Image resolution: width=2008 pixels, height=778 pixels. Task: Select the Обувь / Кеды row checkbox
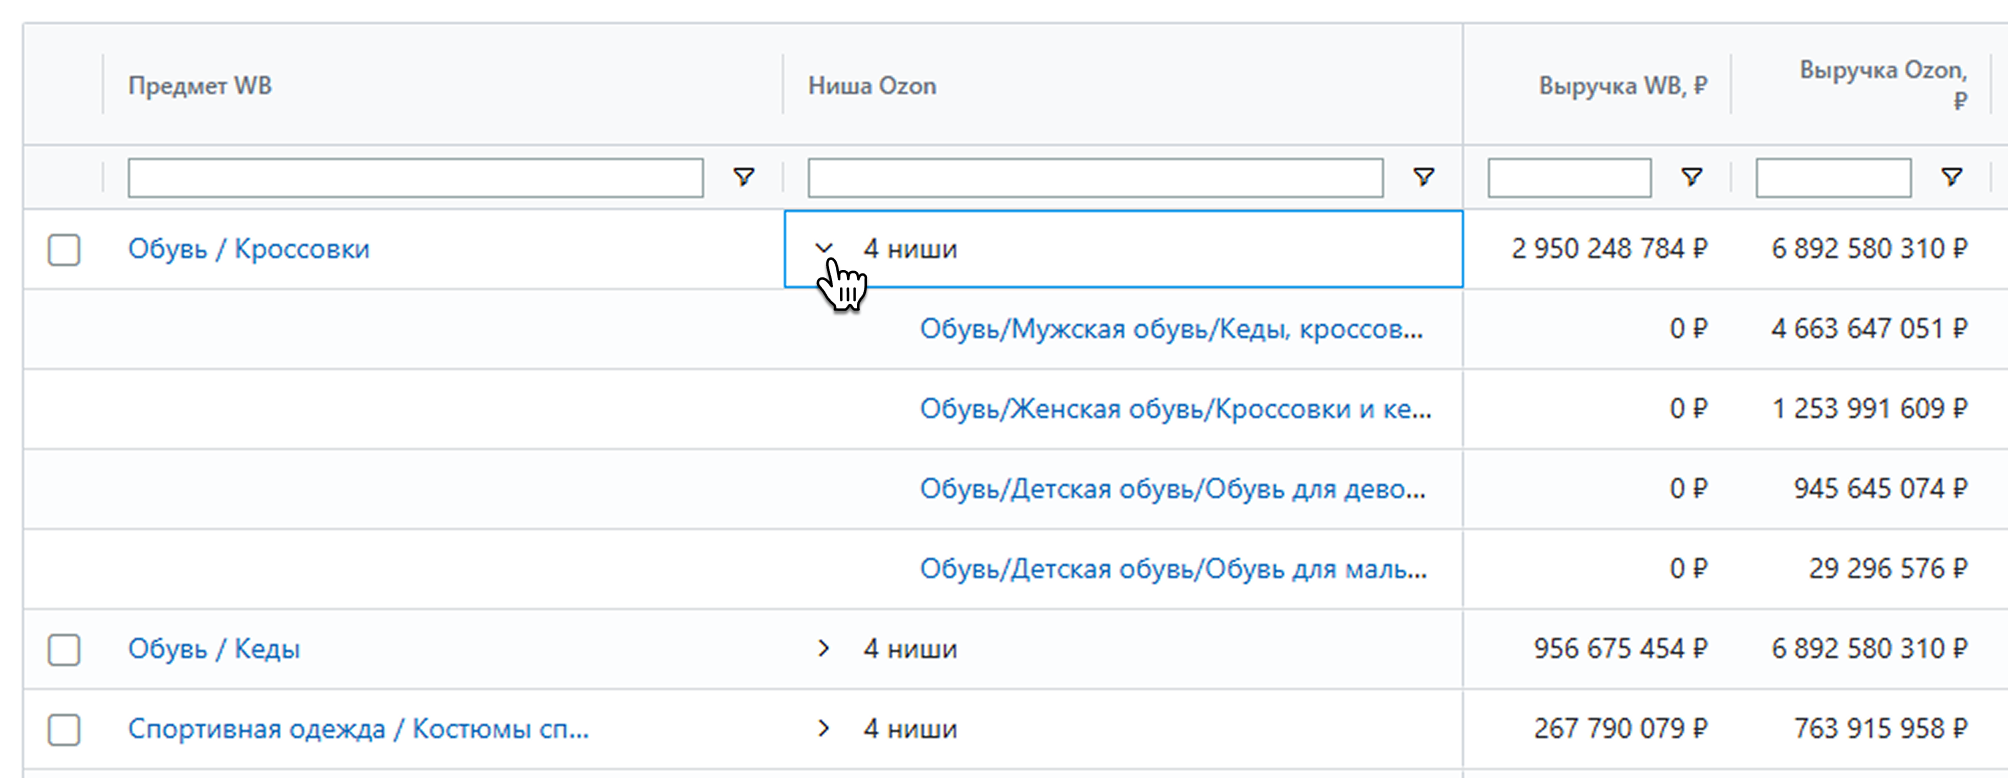pos(64,649)
